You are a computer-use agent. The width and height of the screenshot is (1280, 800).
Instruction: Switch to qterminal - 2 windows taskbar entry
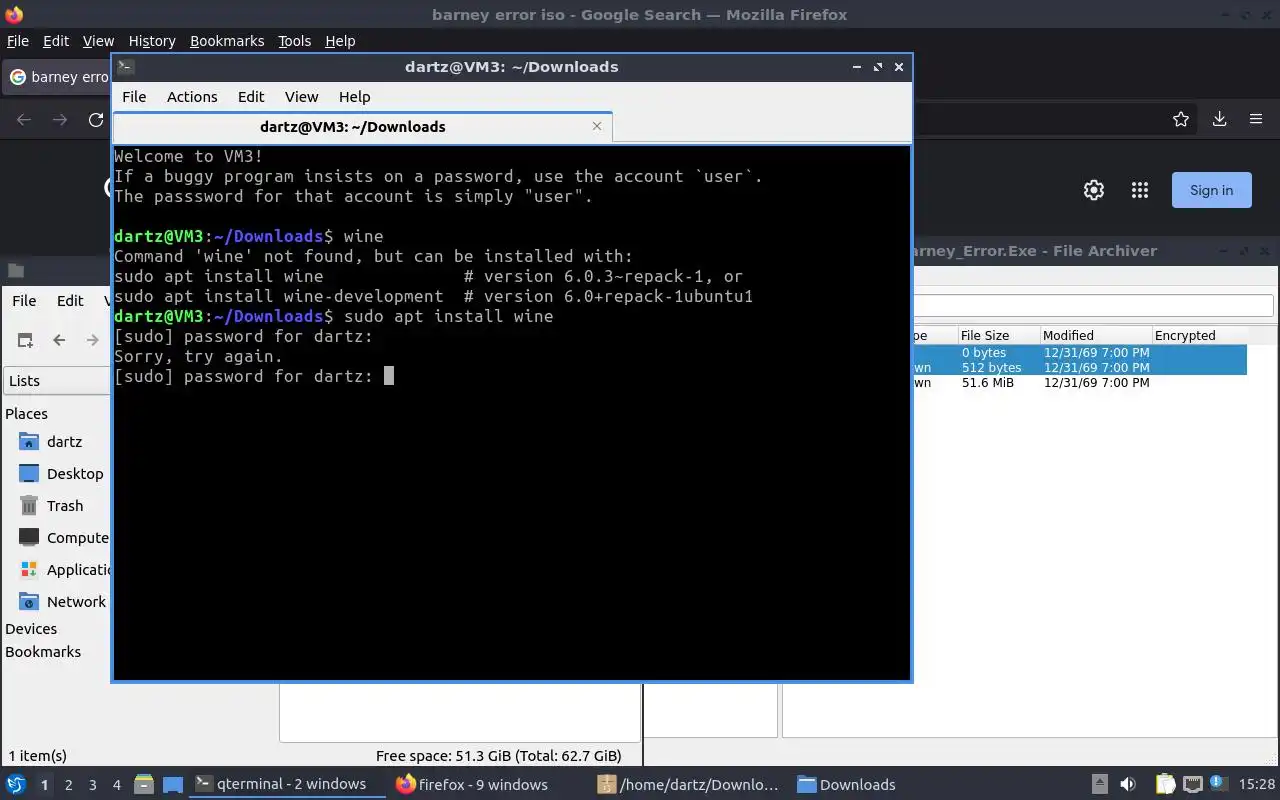point(285,784)
